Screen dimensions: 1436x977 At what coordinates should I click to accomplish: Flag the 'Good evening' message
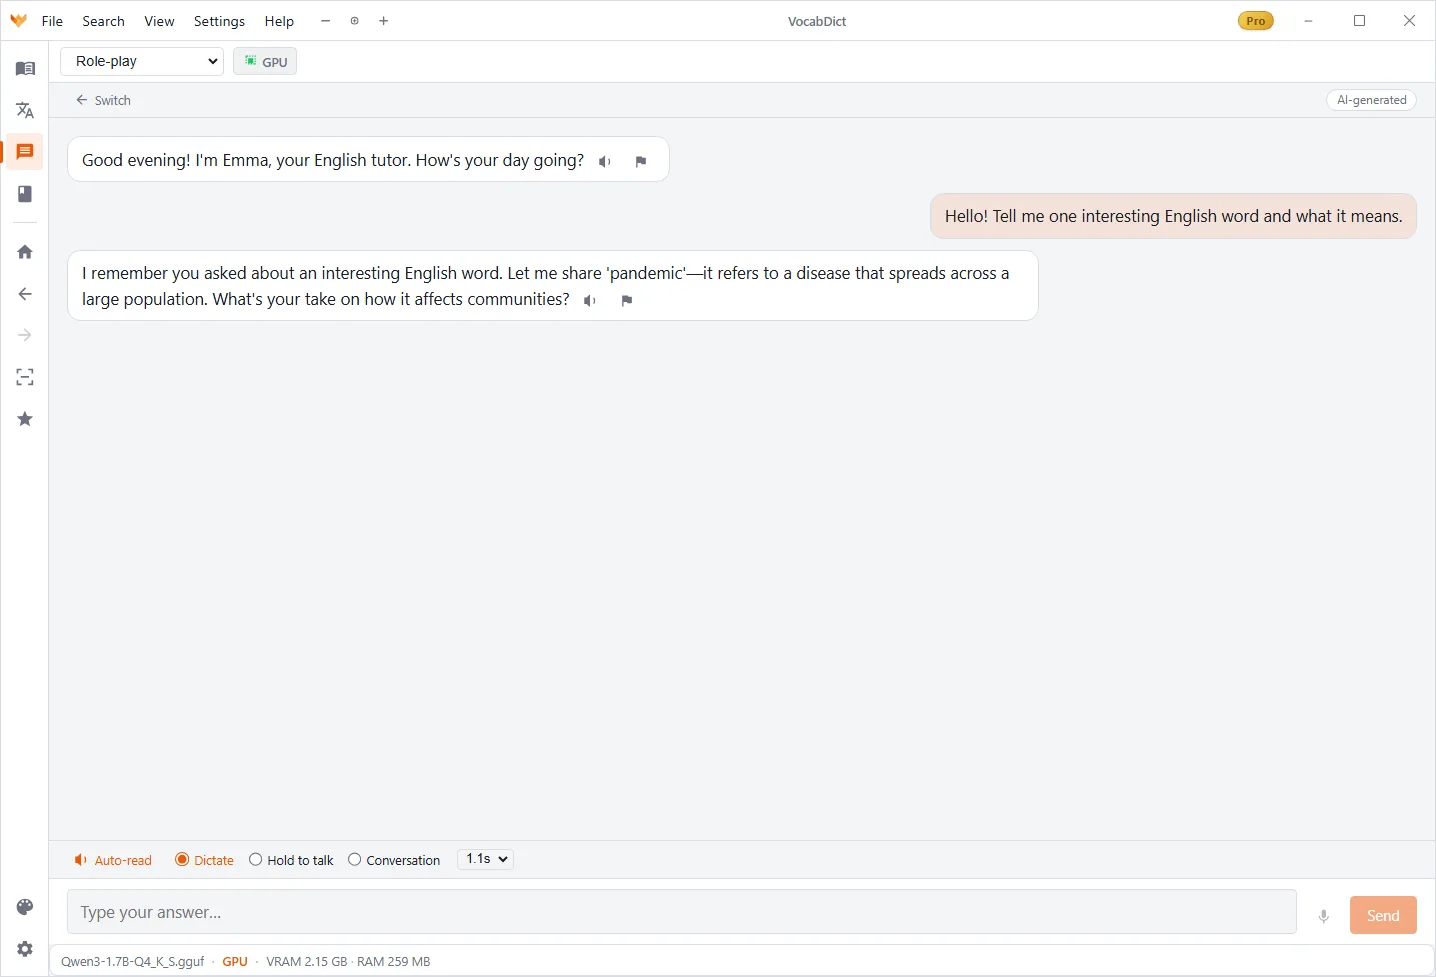pos(641,161)
